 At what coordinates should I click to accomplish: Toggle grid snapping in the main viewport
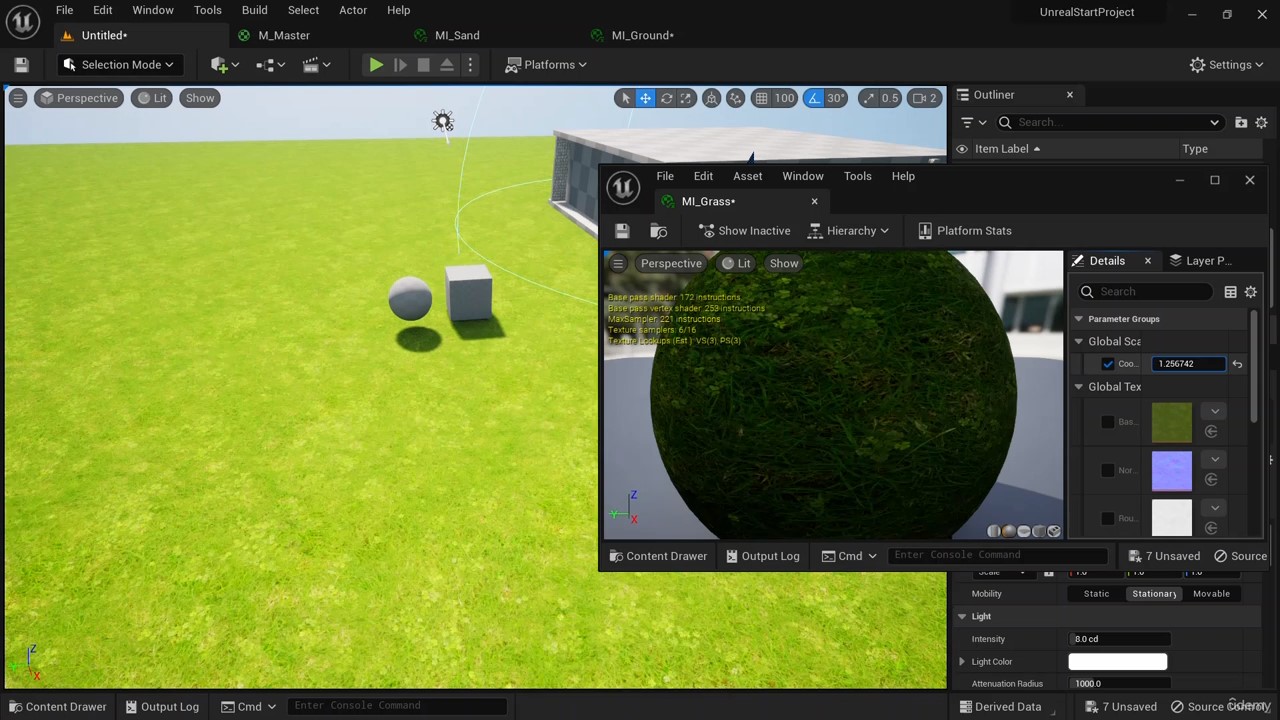762,98
